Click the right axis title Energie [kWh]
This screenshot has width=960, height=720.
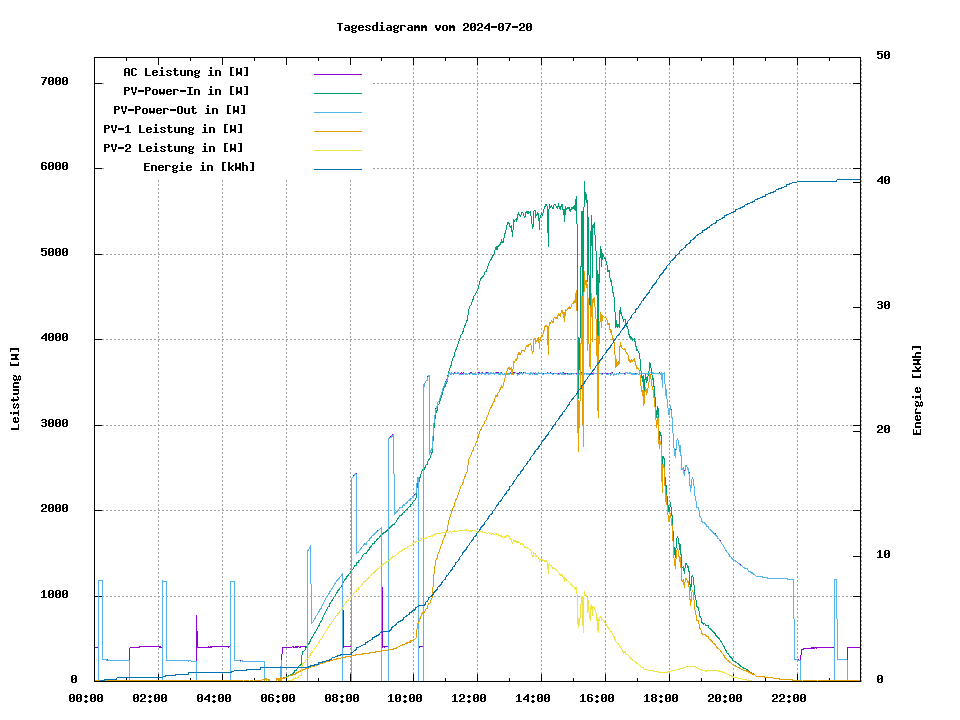917,390
